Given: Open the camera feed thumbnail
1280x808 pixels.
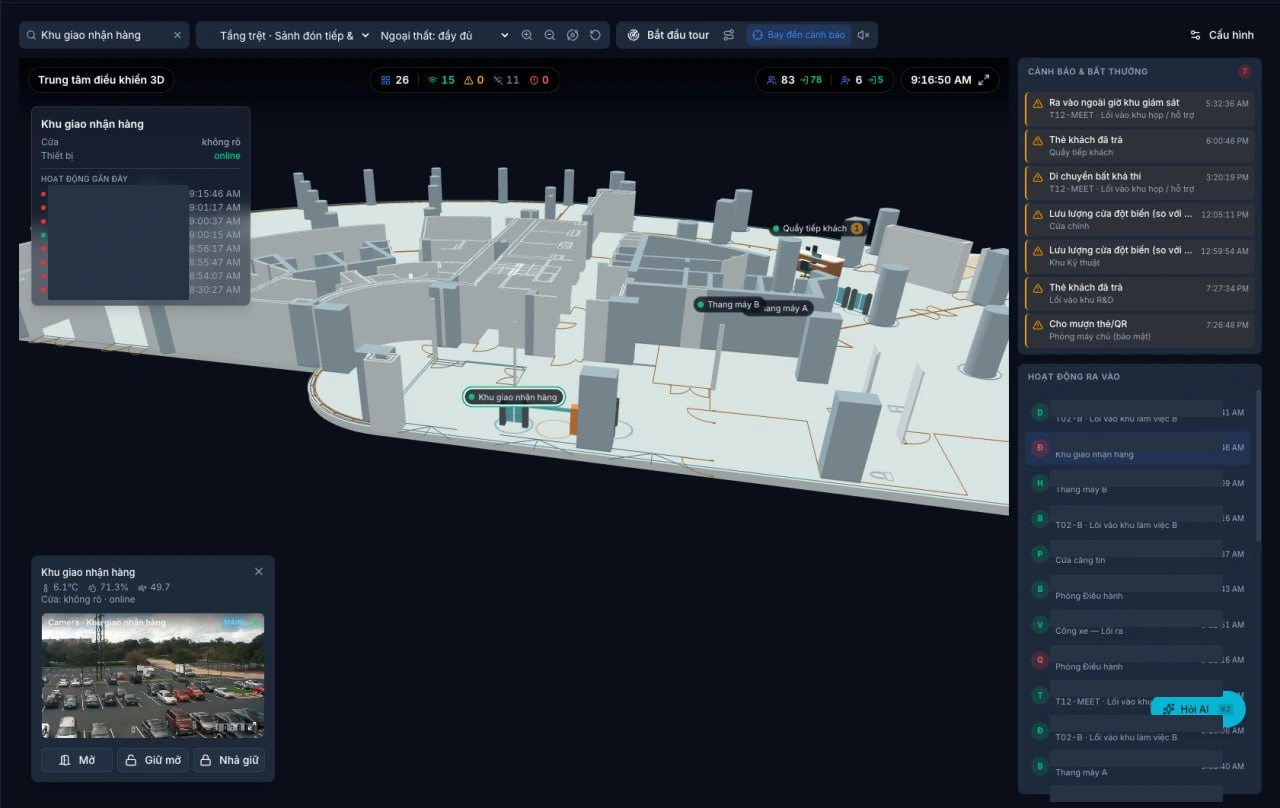Looking at the screenshot, I should (153, 676).
